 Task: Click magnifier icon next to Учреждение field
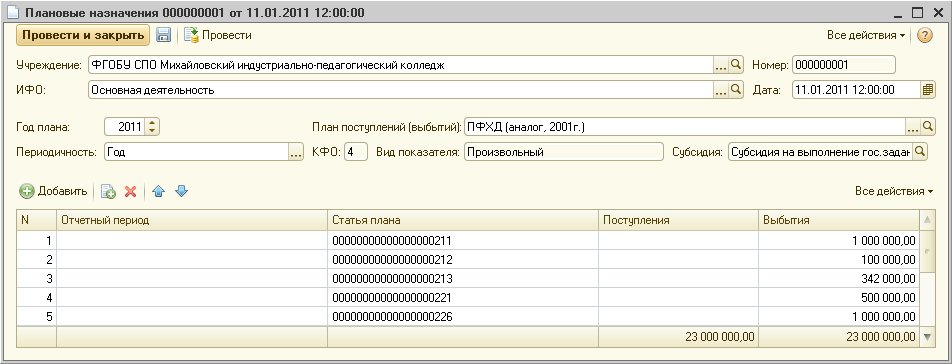[x=736, y=65]
